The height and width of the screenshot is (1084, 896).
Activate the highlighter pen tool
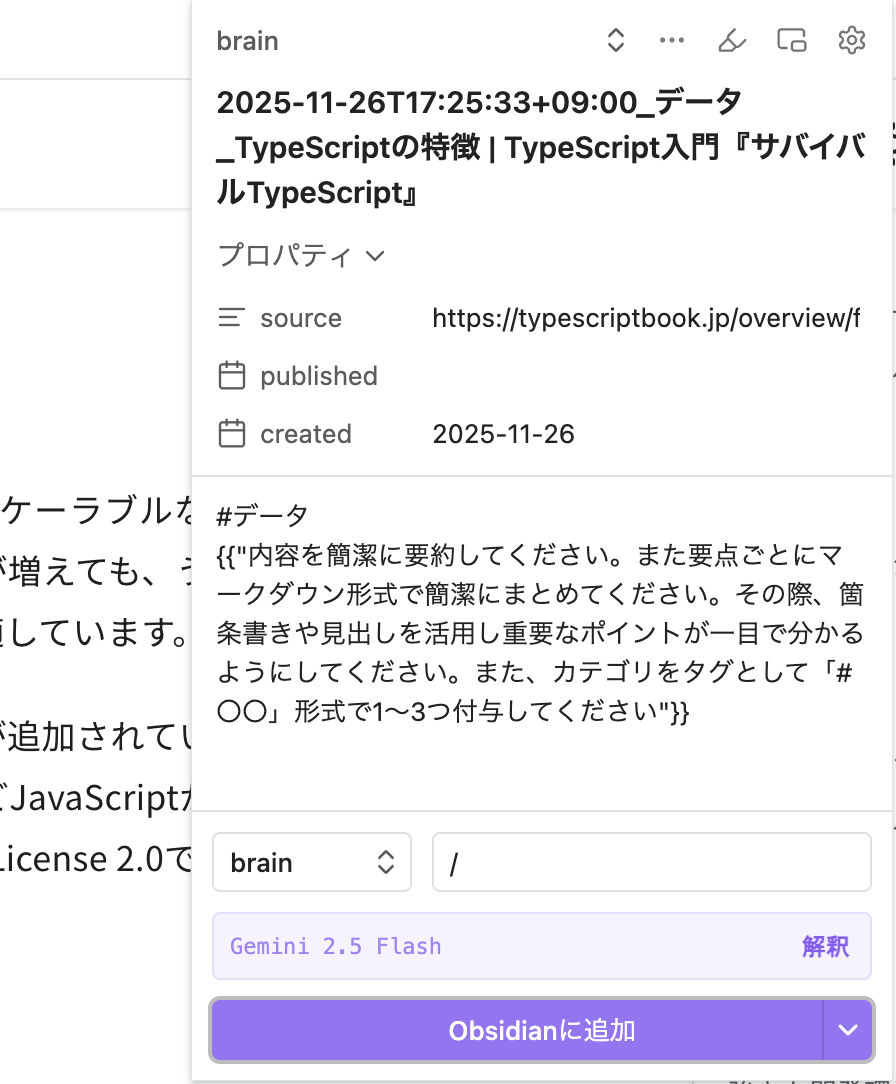click(x=732, y=41)
